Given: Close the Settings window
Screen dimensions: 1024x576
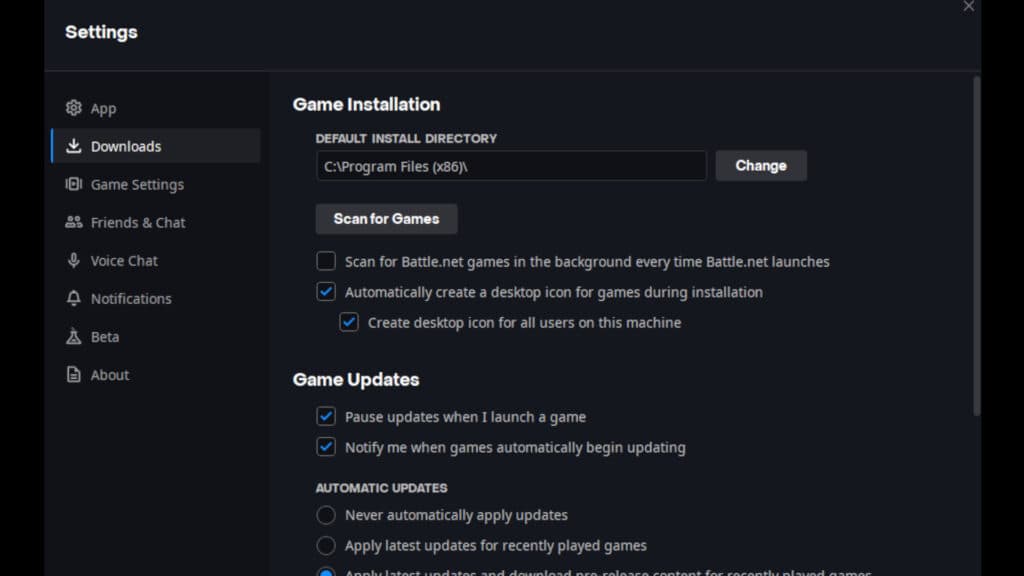Looking at the screenshot, I should (968, 7).
